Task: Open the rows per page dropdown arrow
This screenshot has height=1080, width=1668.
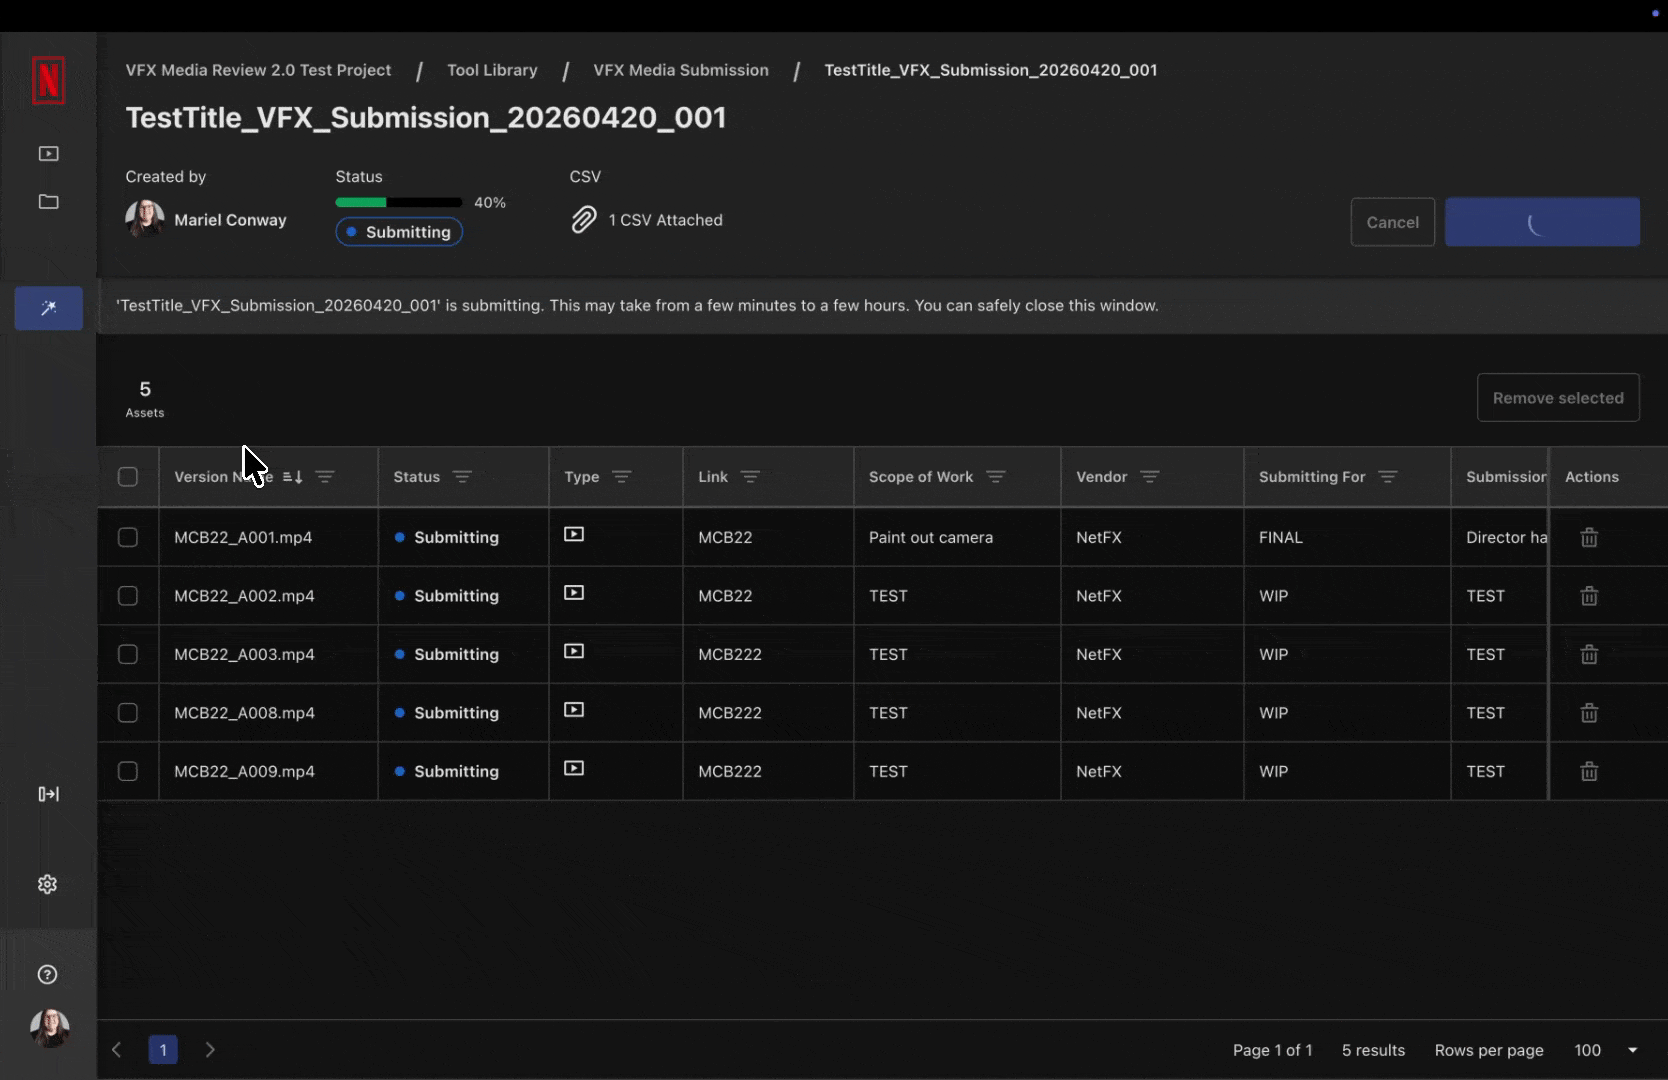Action: pos(1633,1050)
